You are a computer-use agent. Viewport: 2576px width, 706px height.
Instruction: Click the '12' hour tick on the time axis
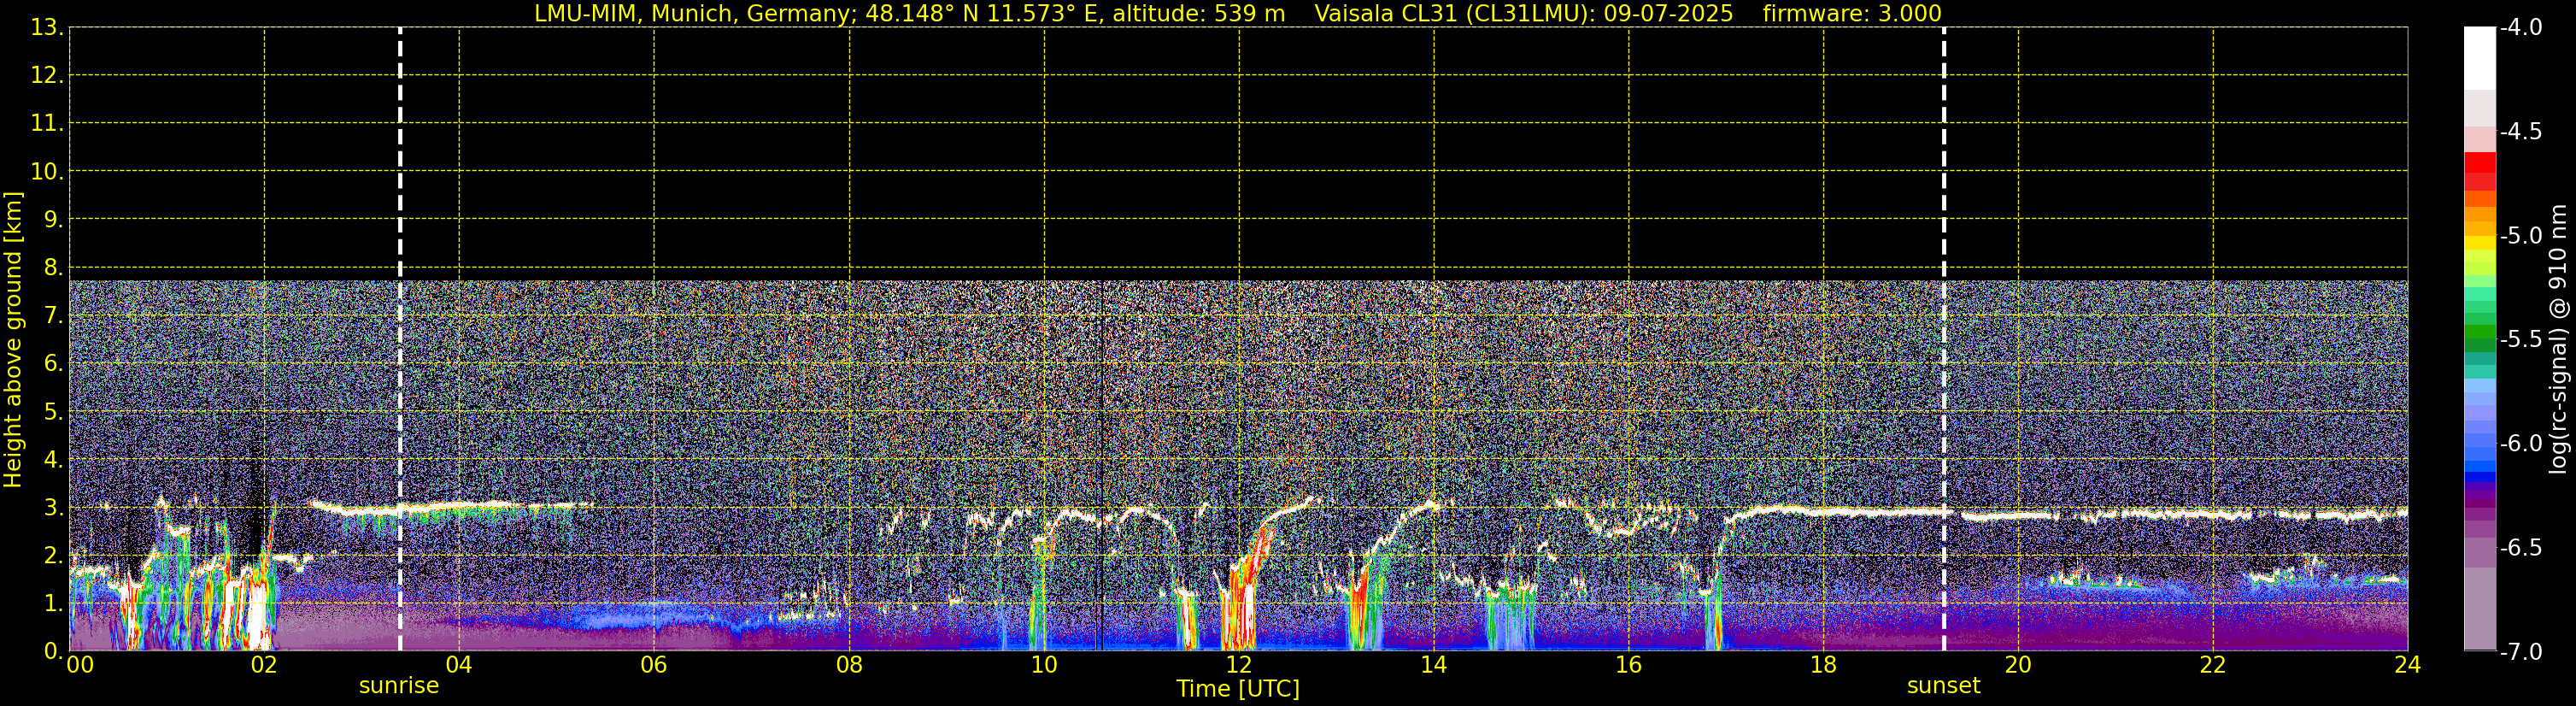[1238, 665]
